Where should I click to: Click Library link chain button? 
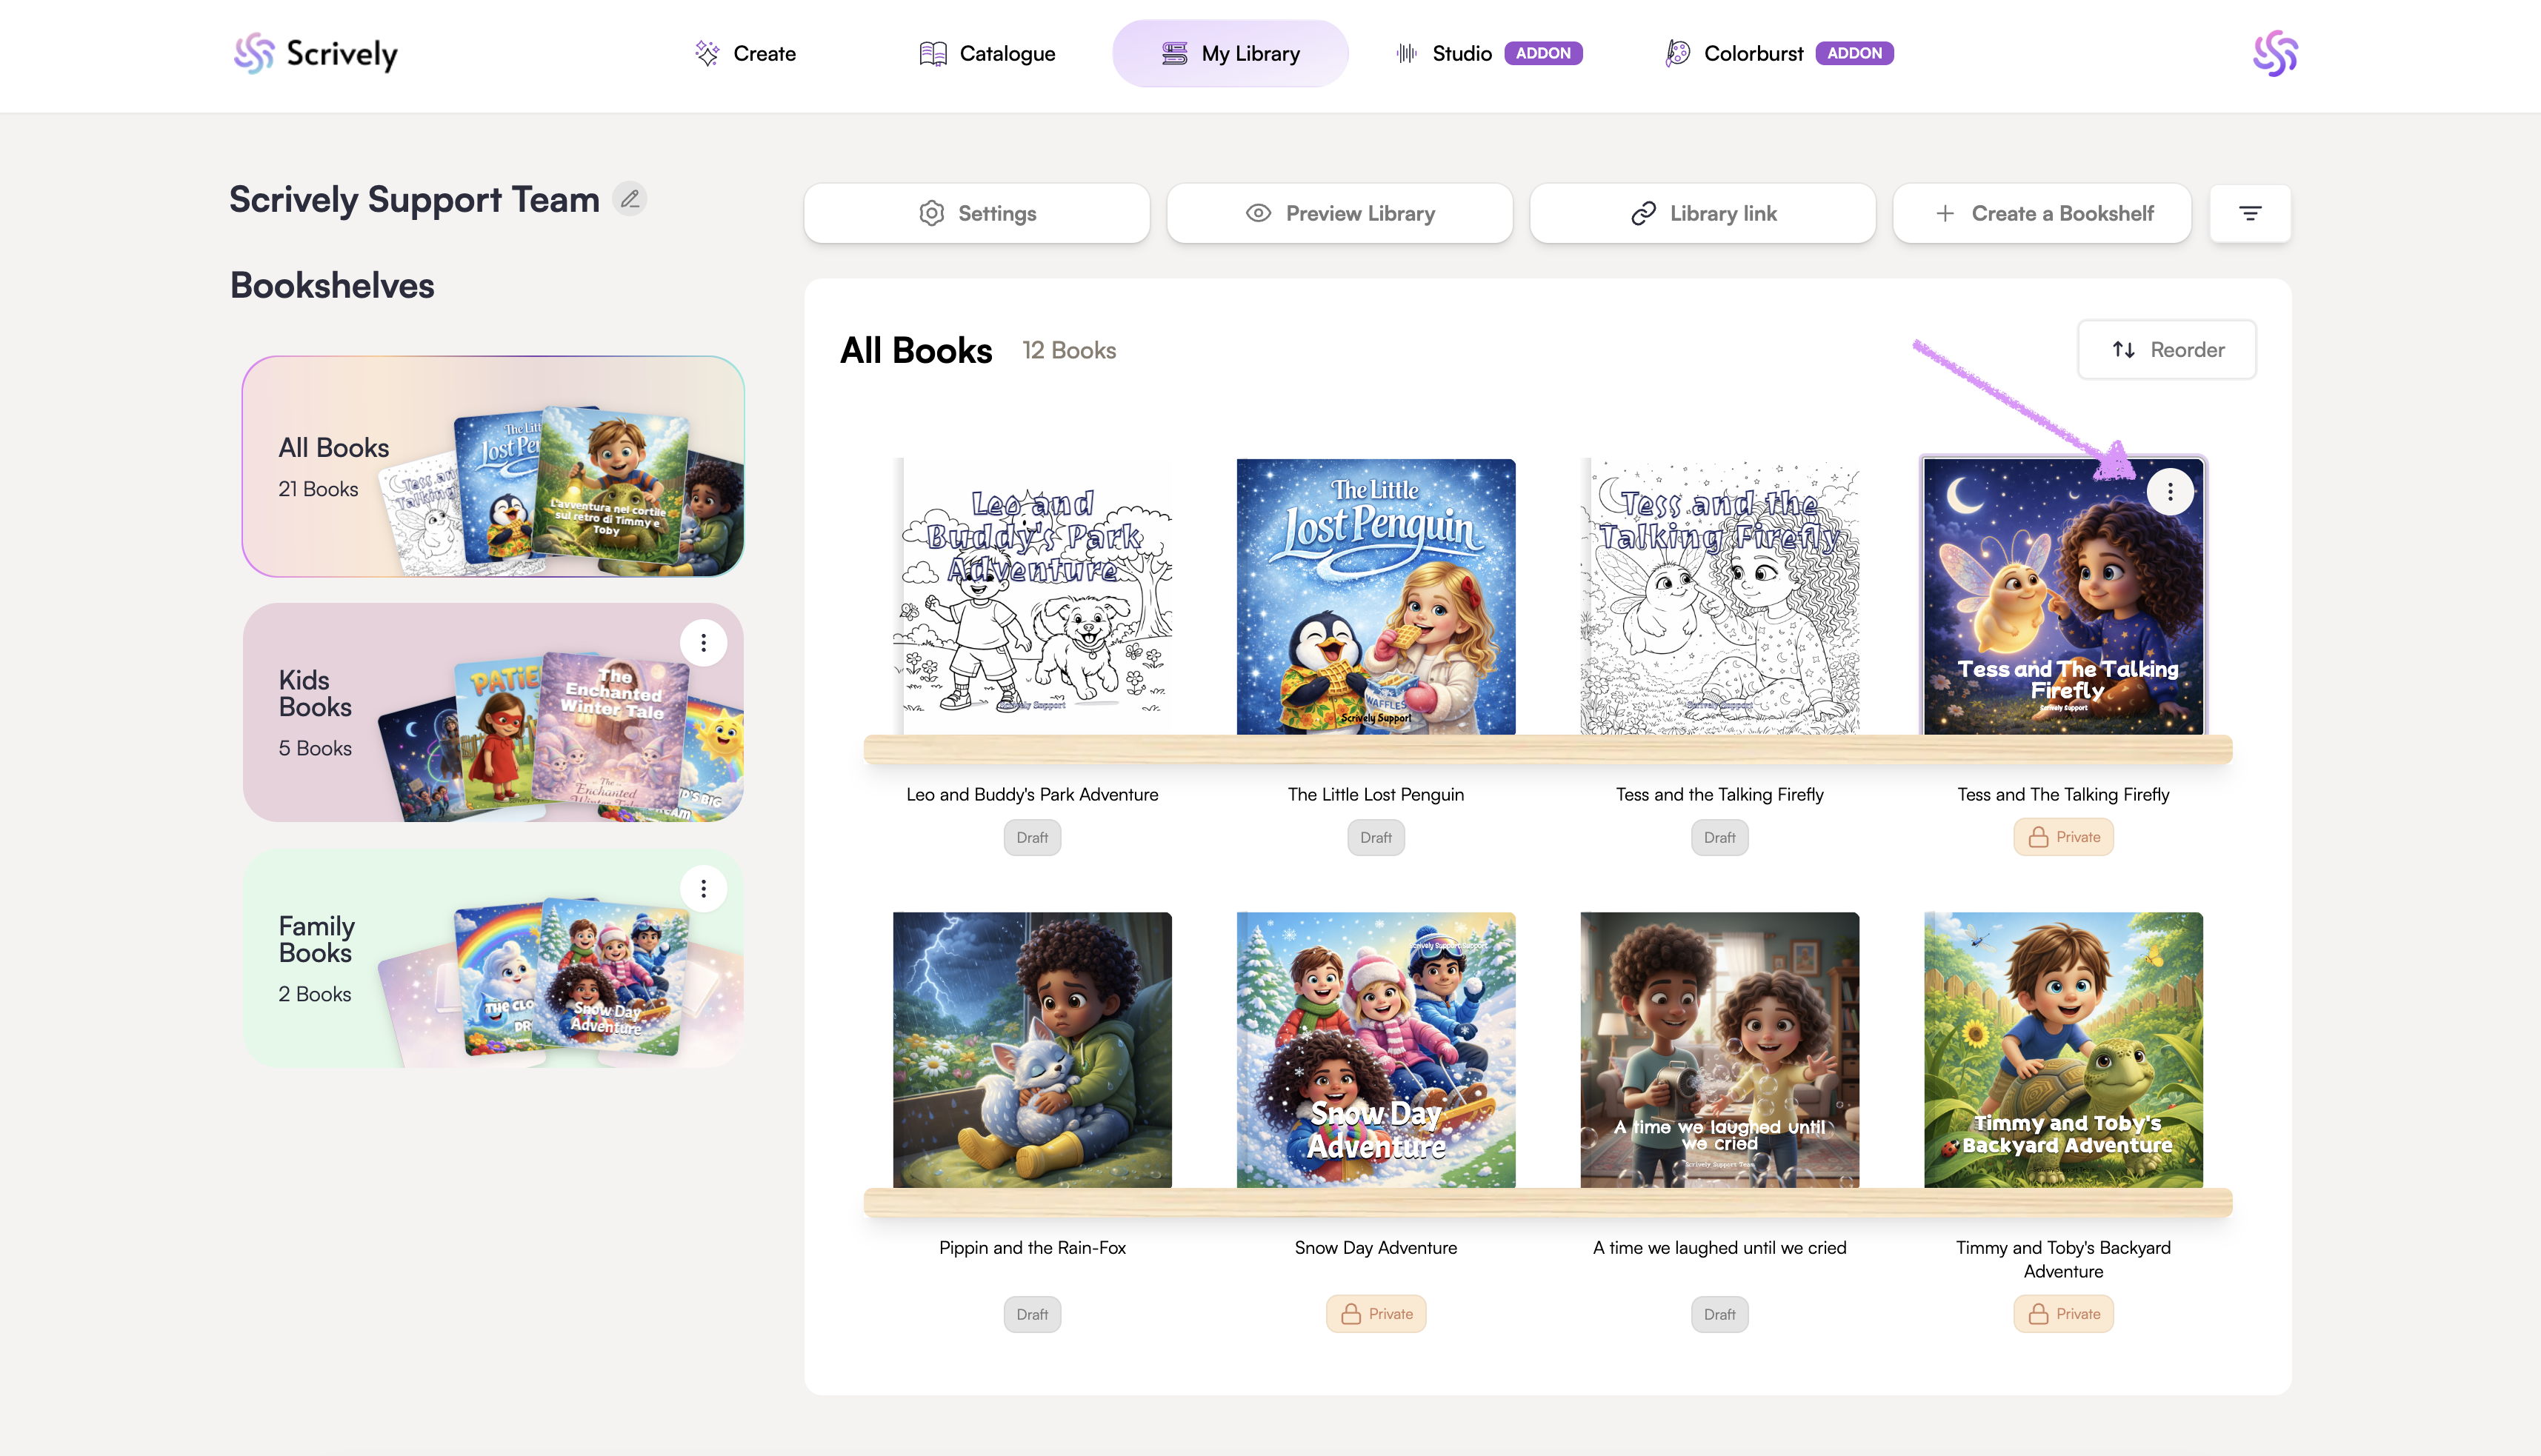click(1702, 213)
